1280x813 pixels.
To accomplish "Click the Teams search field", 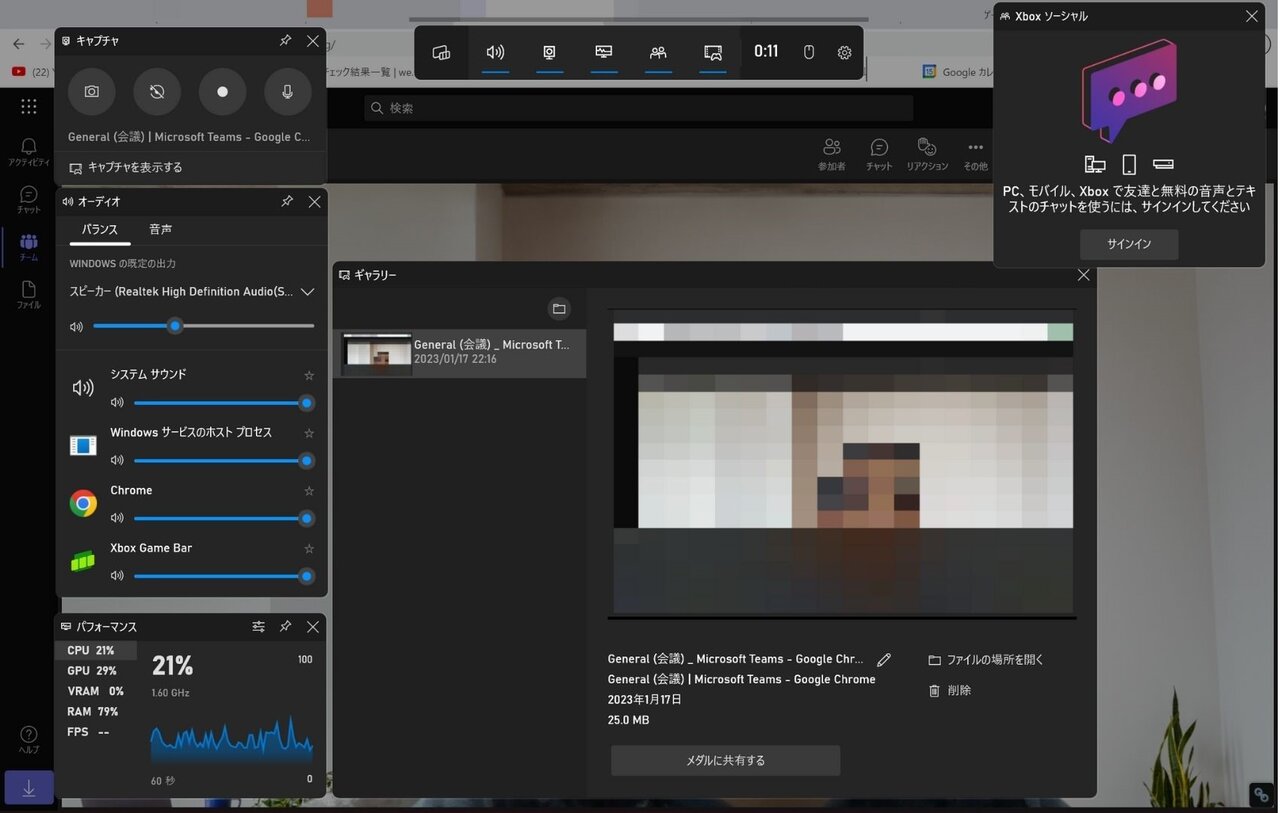I will (639, 108).
